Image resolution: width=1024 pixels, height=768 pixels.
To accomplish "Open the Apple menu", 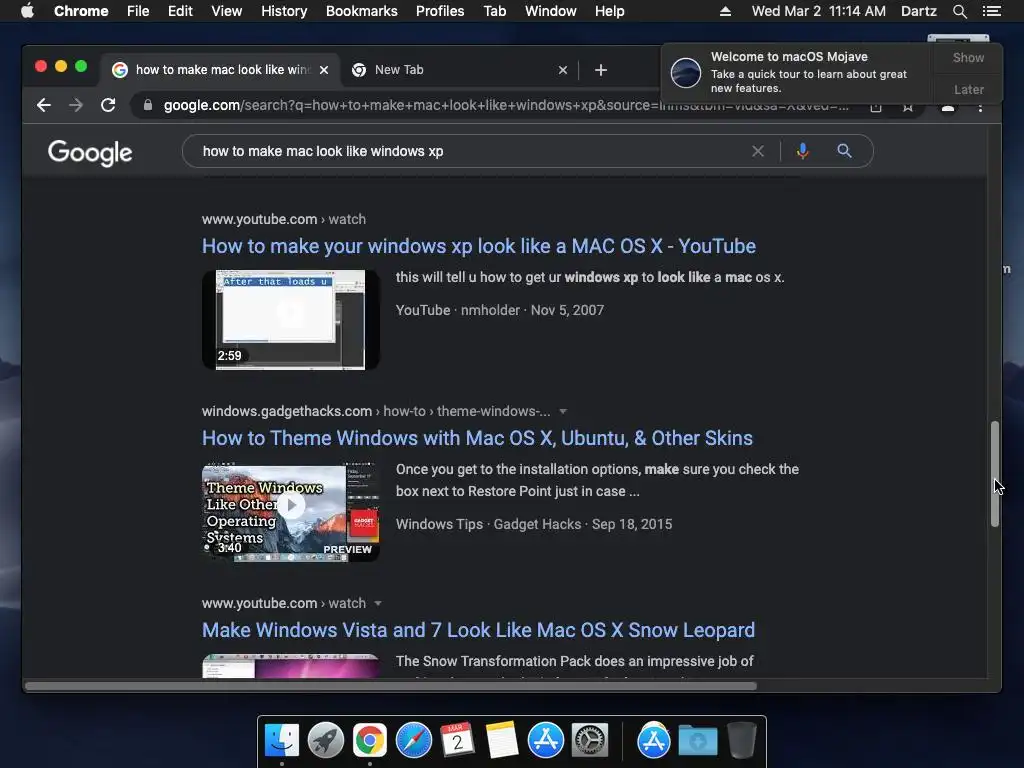I will 27,11.
